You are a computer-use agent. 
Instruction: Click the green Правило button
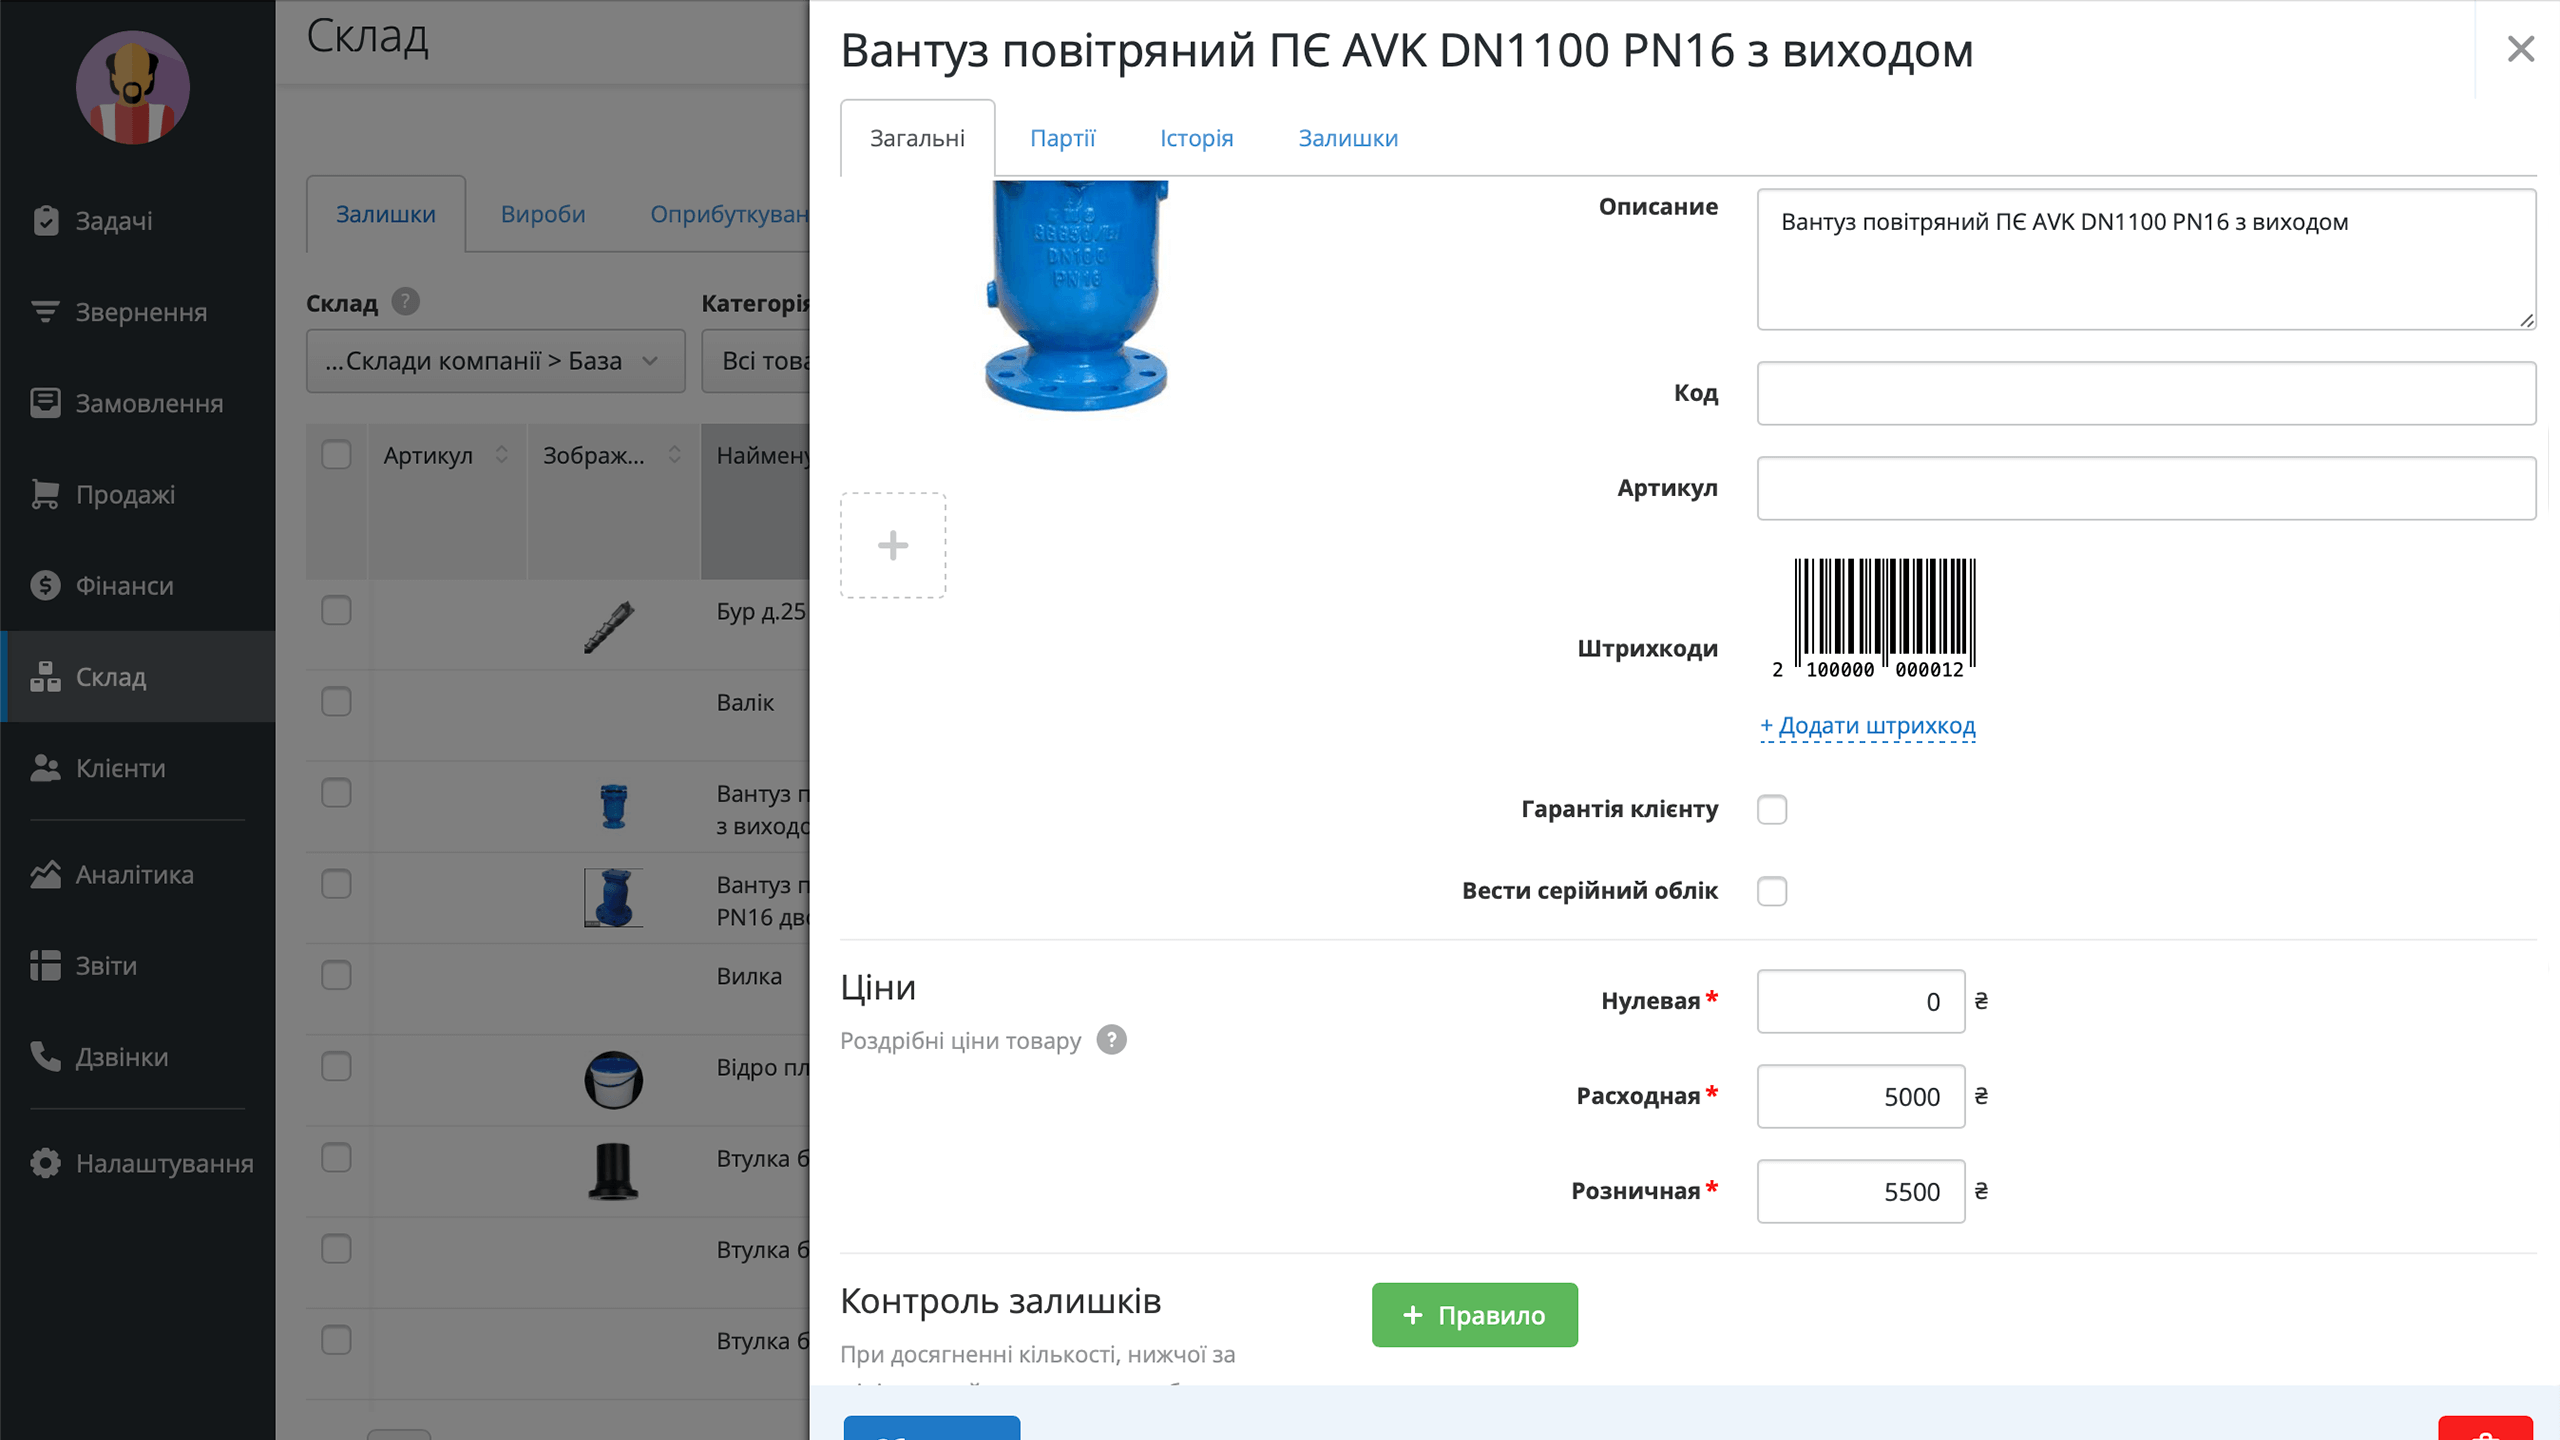coord(1475,1315)
